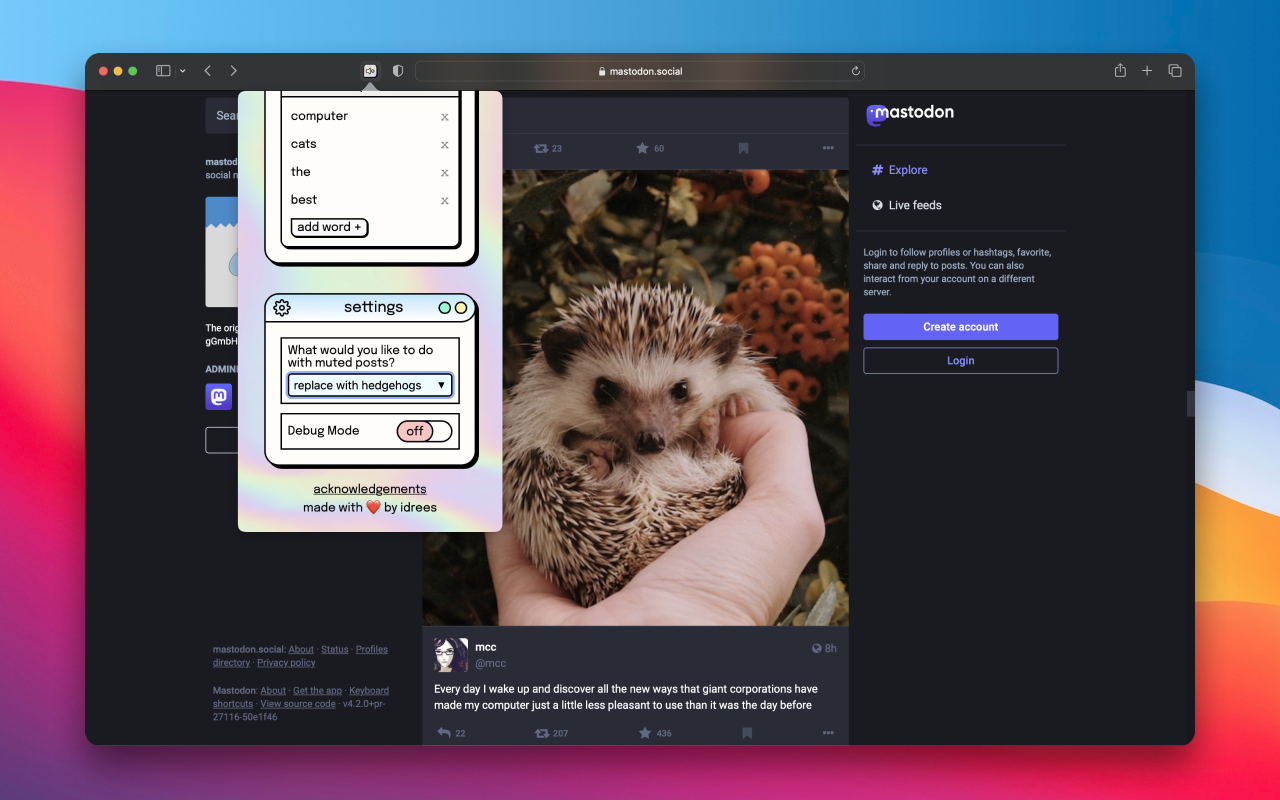Open 'replace with hedgehogs' dropdown
This screenshot has height=800, width=1280.
[x=370, y=385]
